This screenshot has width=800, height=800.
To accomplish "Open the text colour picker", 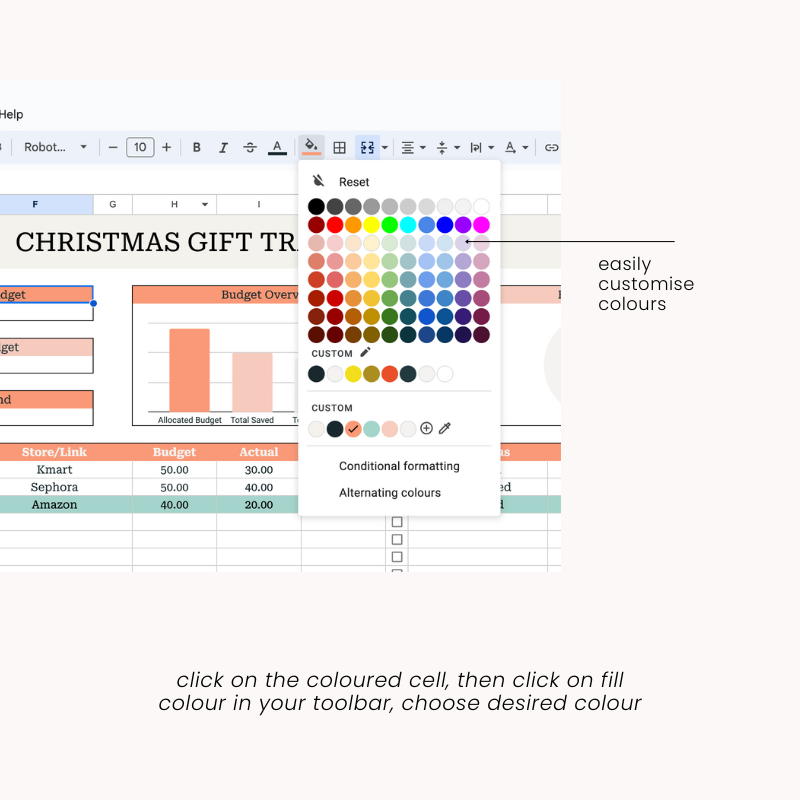I will click(277, 147).
